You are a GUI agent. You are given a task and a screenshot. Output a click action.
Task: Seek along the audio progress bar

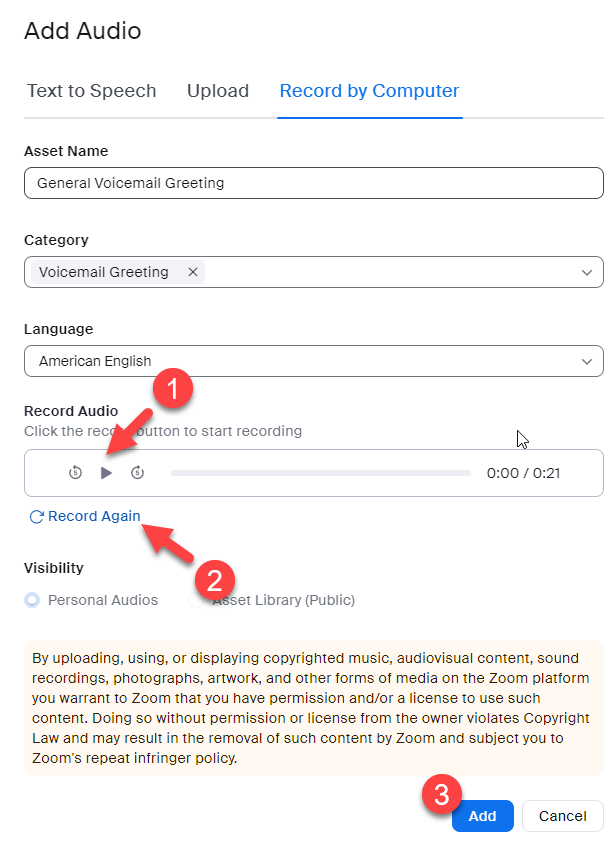coord(320,473)
